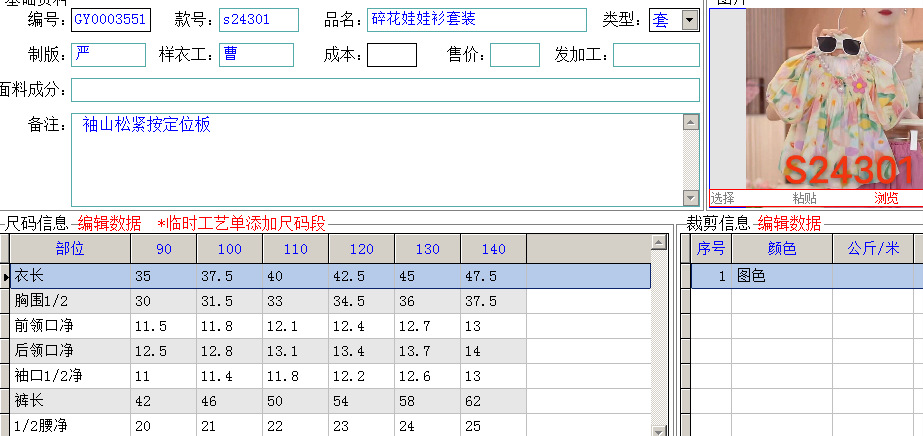Click the 备注 scrollbar down arrow
The height and width of the screenshot is (436, 923).
691,198
